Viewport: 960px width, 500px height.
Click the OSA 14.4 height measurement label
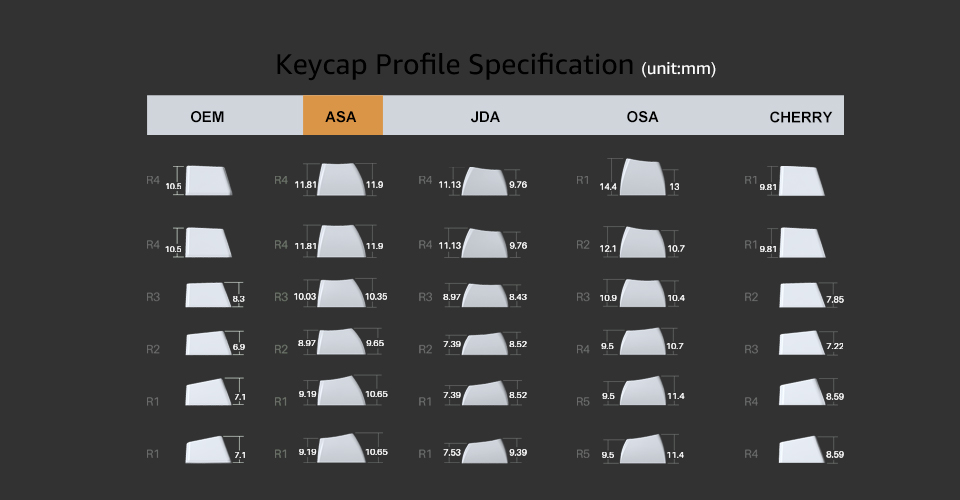tap(607, 187)
